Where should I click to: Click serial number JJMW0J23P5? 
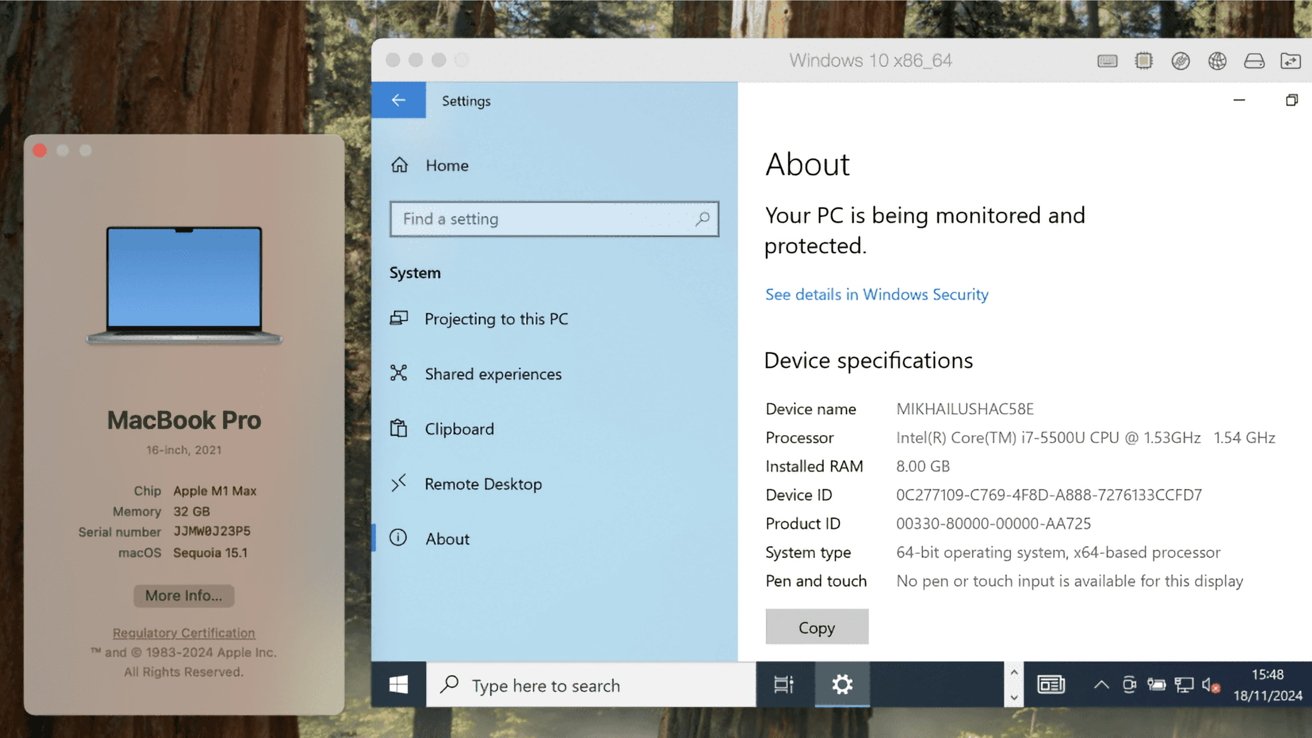coord(212,532)
